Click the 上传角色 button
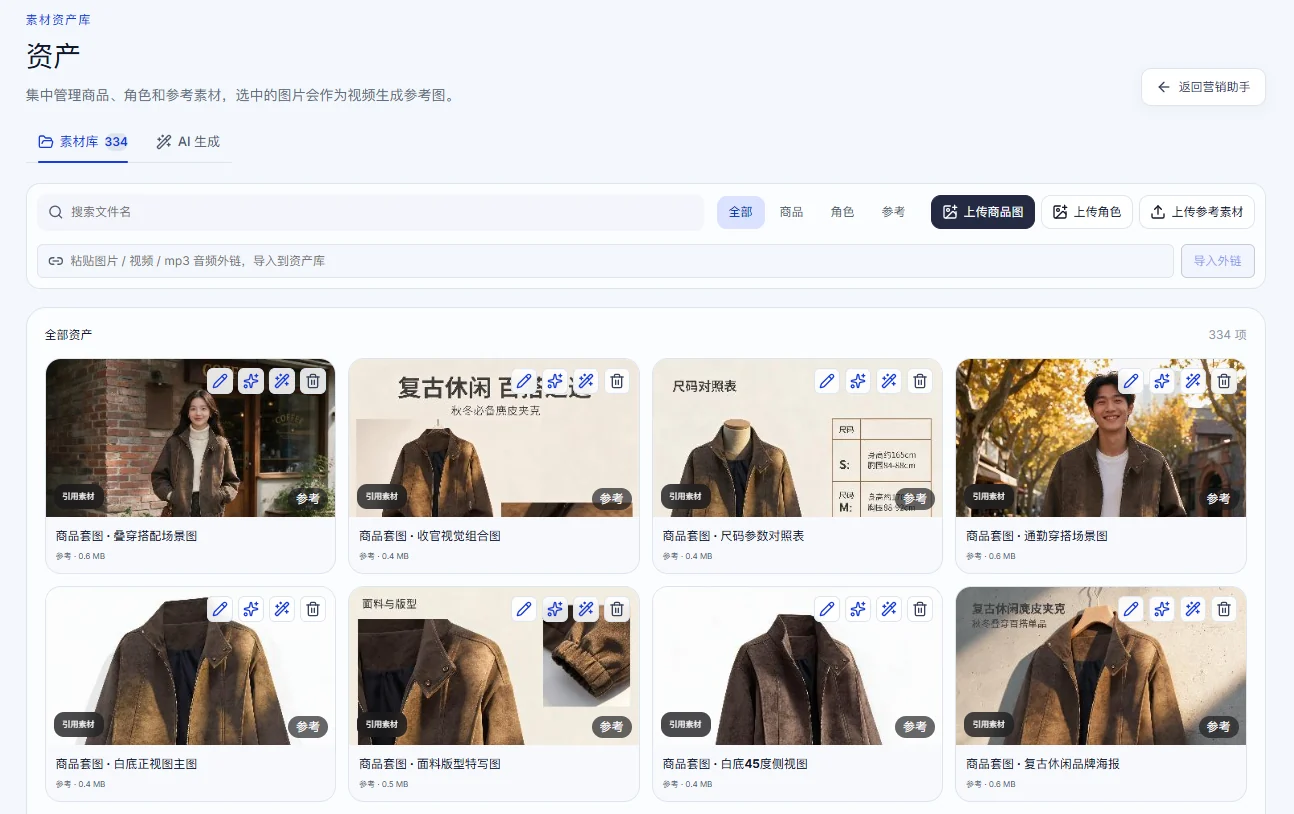Image resolution: width=1294 pixels, height=814 pixels. pos(1087,212)
